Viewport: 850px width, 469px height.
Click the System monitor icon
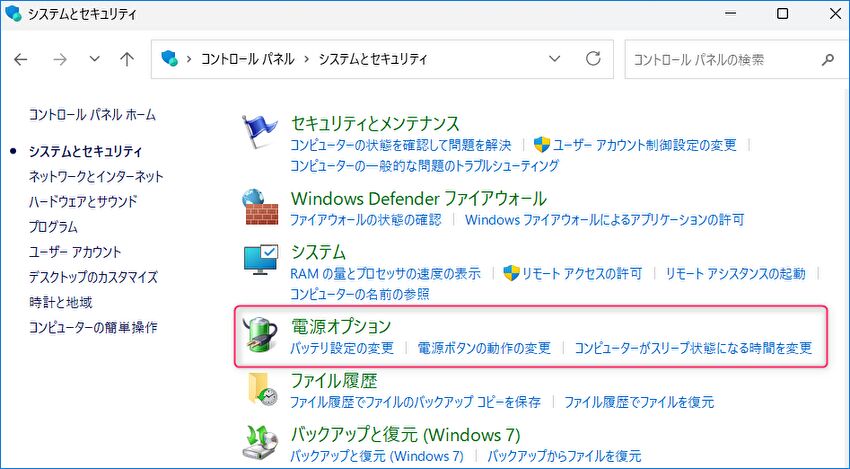pos(261,259)
